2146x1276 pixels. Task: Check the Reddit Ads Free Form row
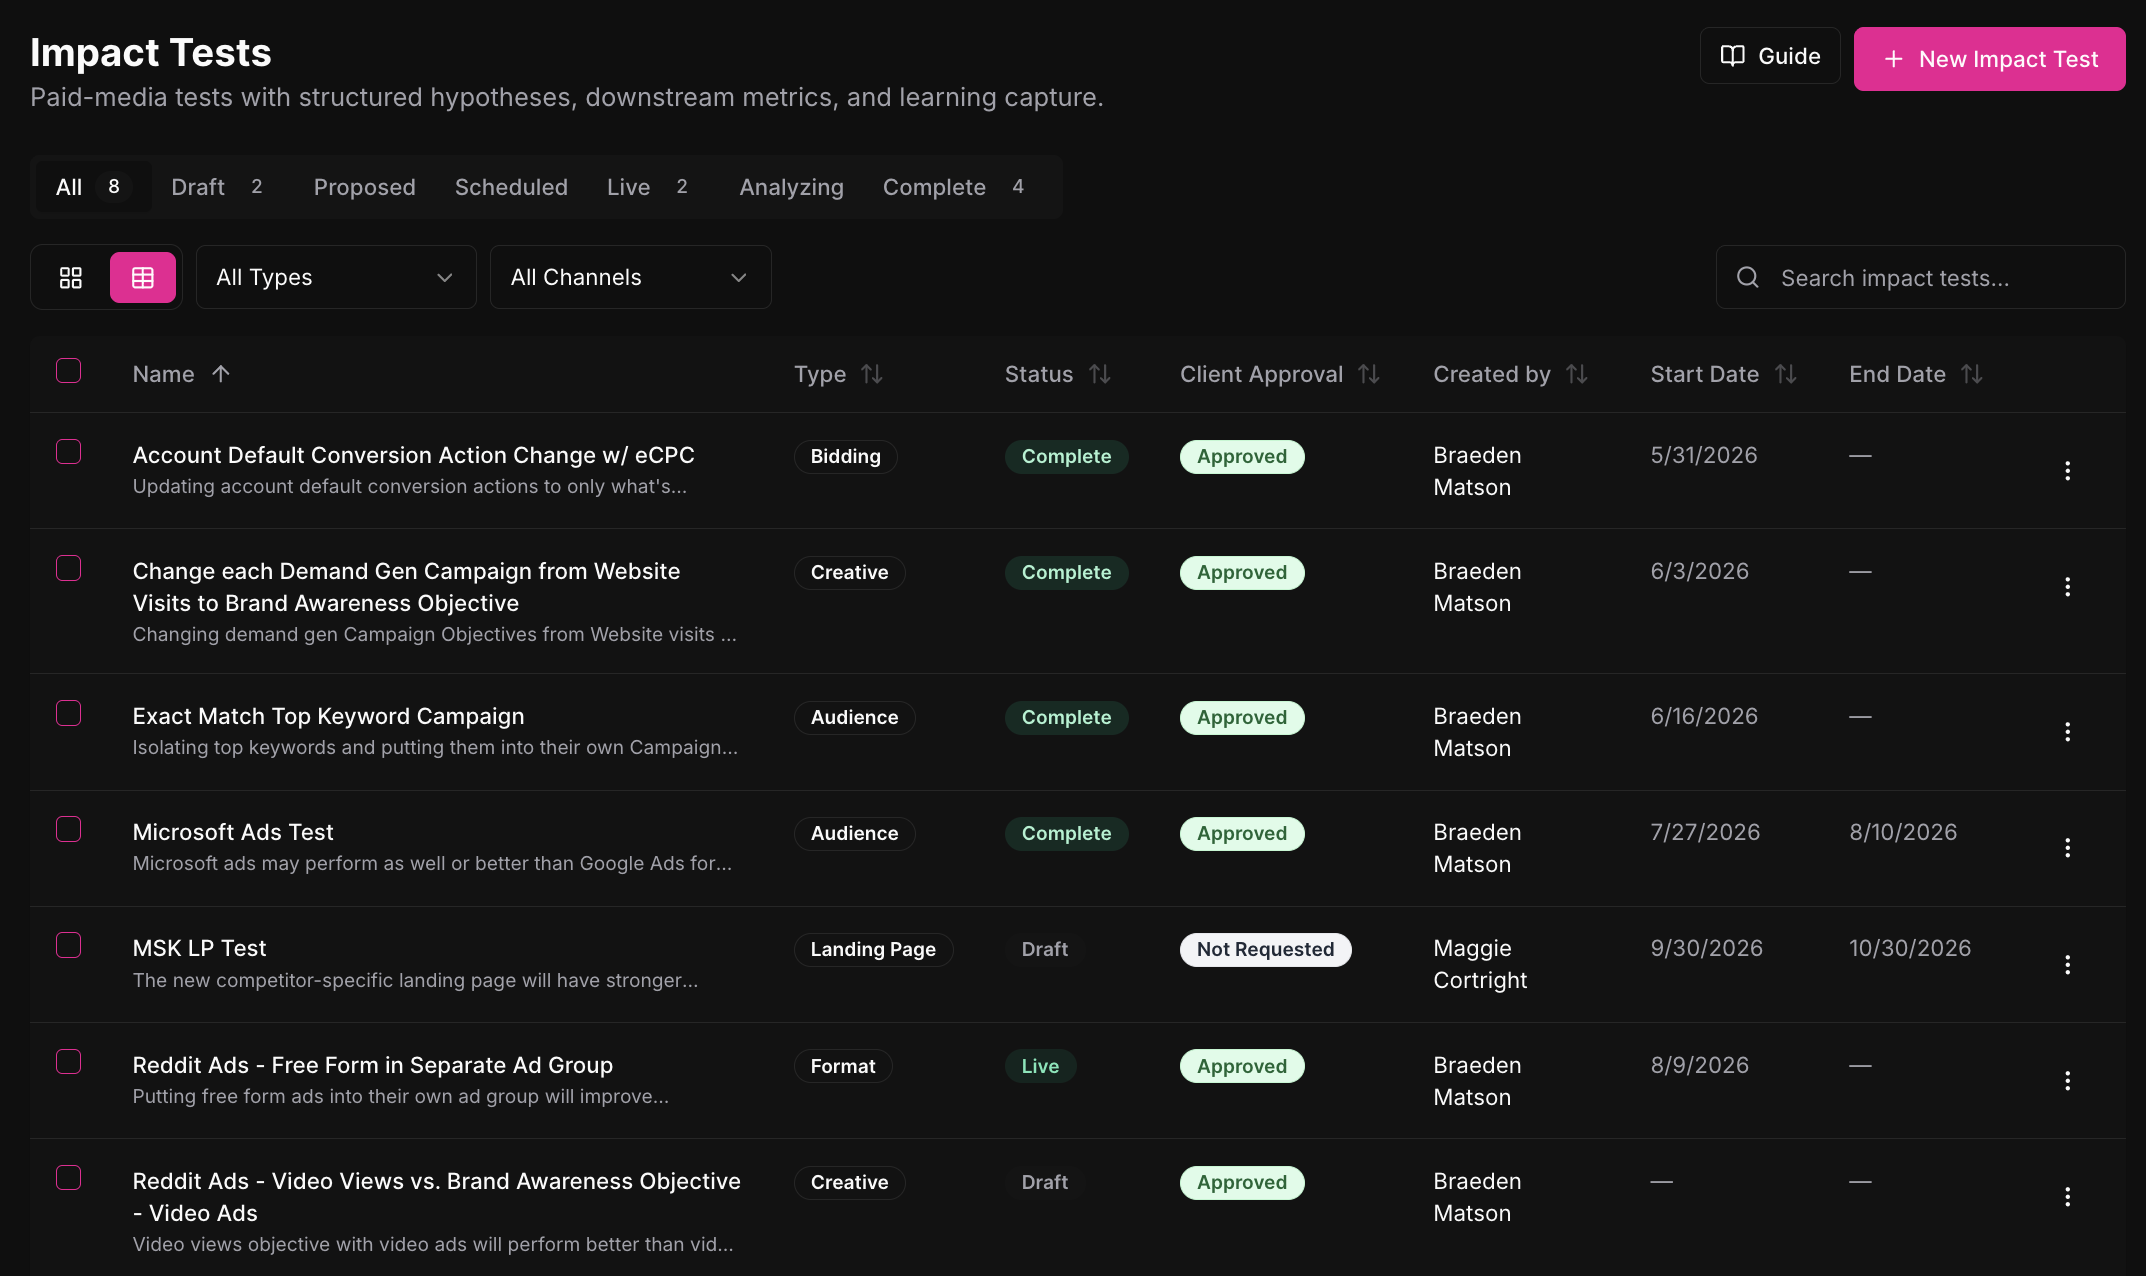pos(69,1062)
